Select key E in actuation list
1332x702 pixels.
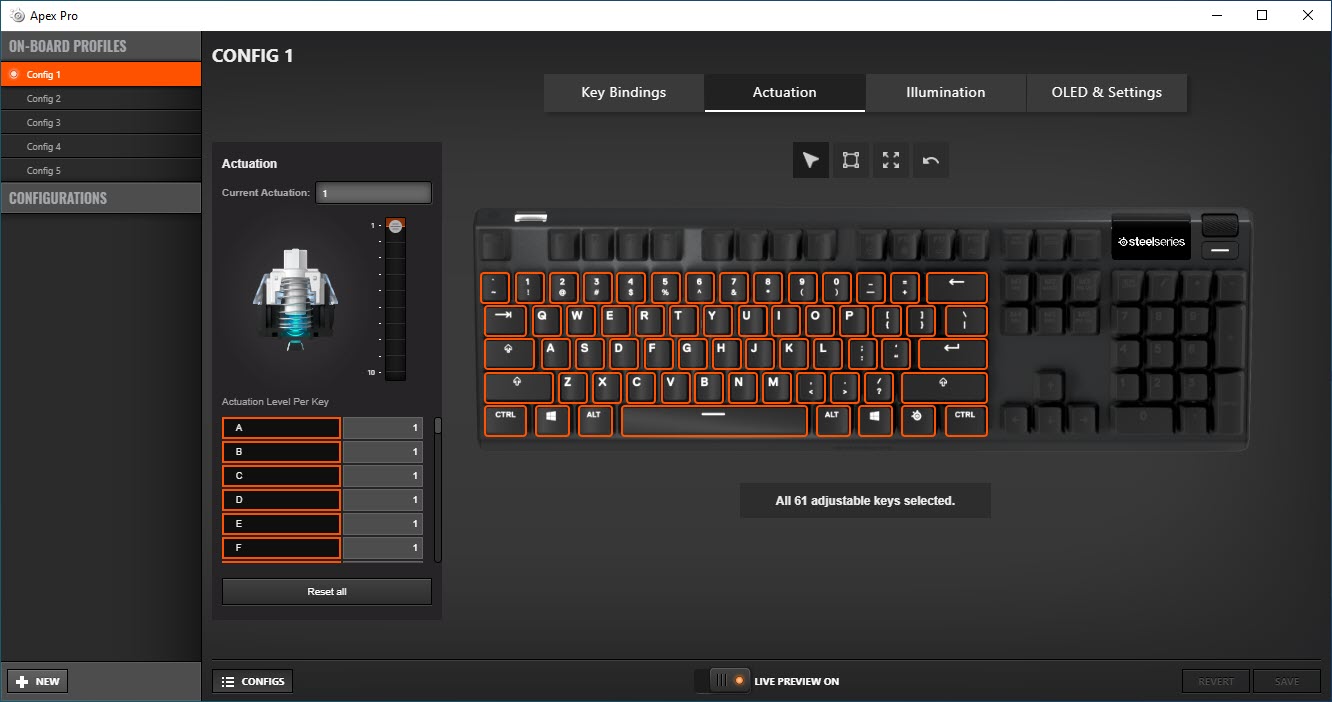click(281, 524)
